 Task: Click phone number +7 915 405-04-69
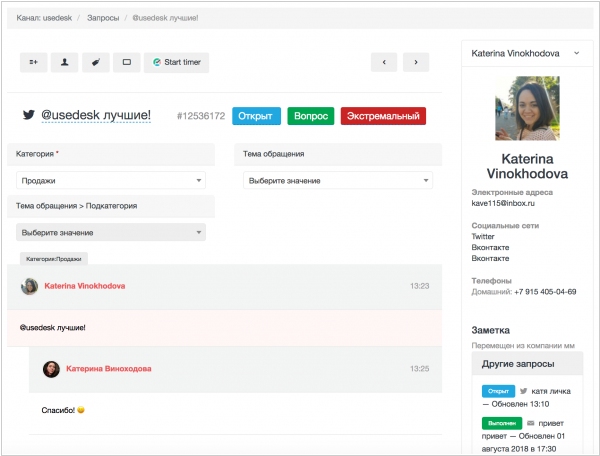click(545, 292)
